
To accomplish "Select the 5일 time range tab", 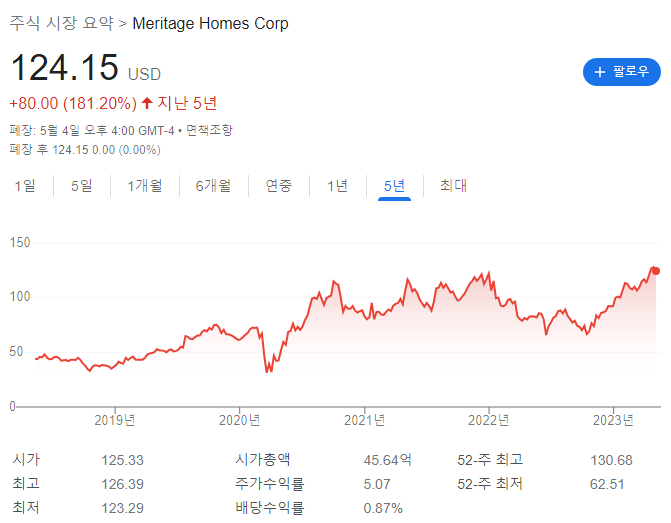I will coord(82,186).
